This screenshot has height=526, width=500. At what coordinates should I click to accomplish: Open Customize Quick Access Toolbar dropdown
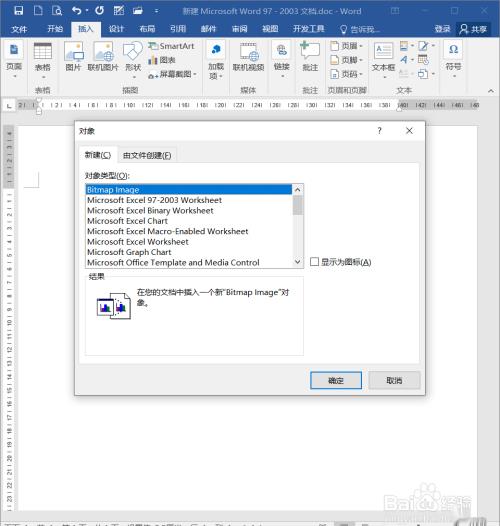click(x=156, y=11)
